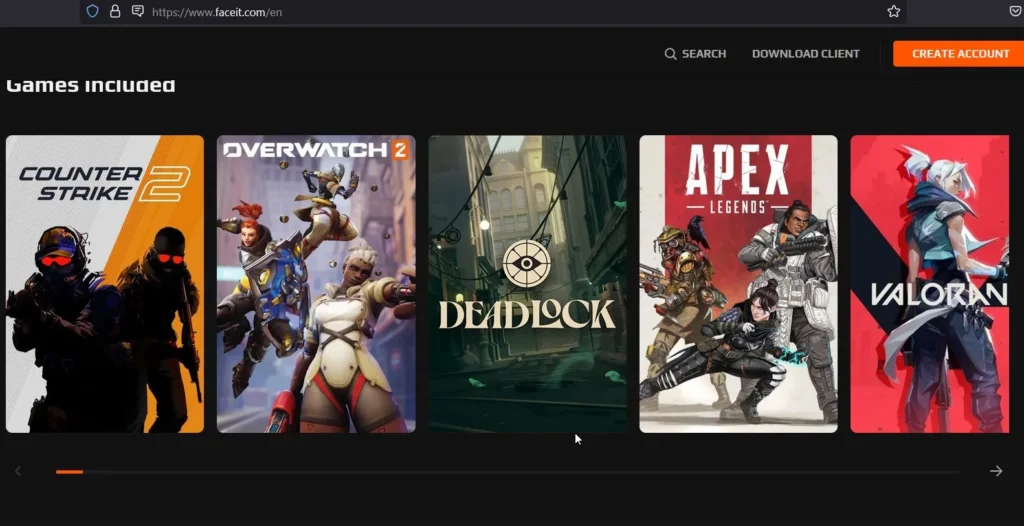Click the Games included heading
Image resolution: width=1024 pixels, height=526 pixels.
91,85
